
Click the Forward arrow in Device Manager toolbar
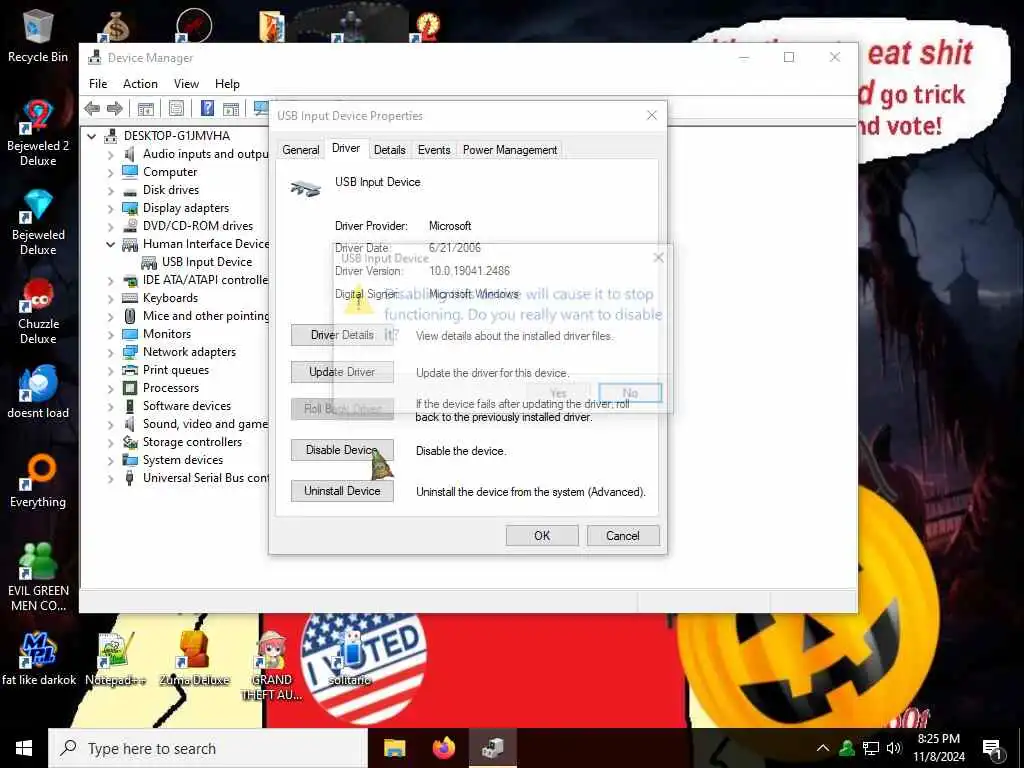[115, 108]
